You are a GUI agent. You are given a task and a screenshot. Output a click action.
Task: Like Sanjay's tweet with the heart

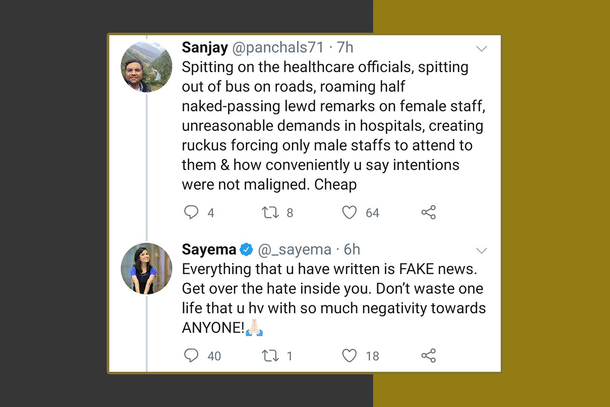[349, 212]
